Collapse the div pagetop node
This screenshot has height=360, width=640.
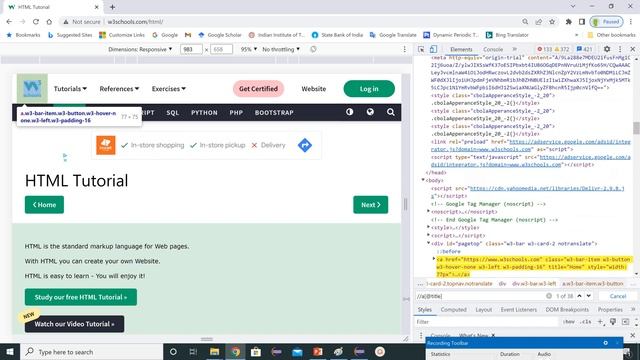pyautogui.click(x=429, y=243)
